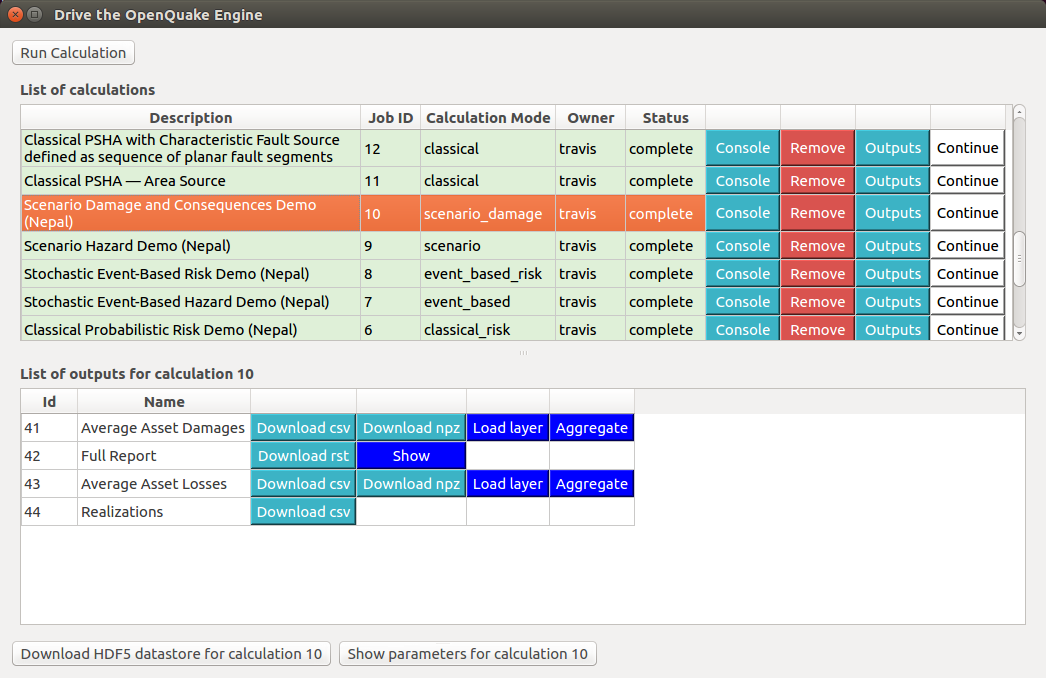Open Console for Stochastic Event-Based Risk Demo
The height and width of the screenshot is (678, 1046).
point(742,273)
